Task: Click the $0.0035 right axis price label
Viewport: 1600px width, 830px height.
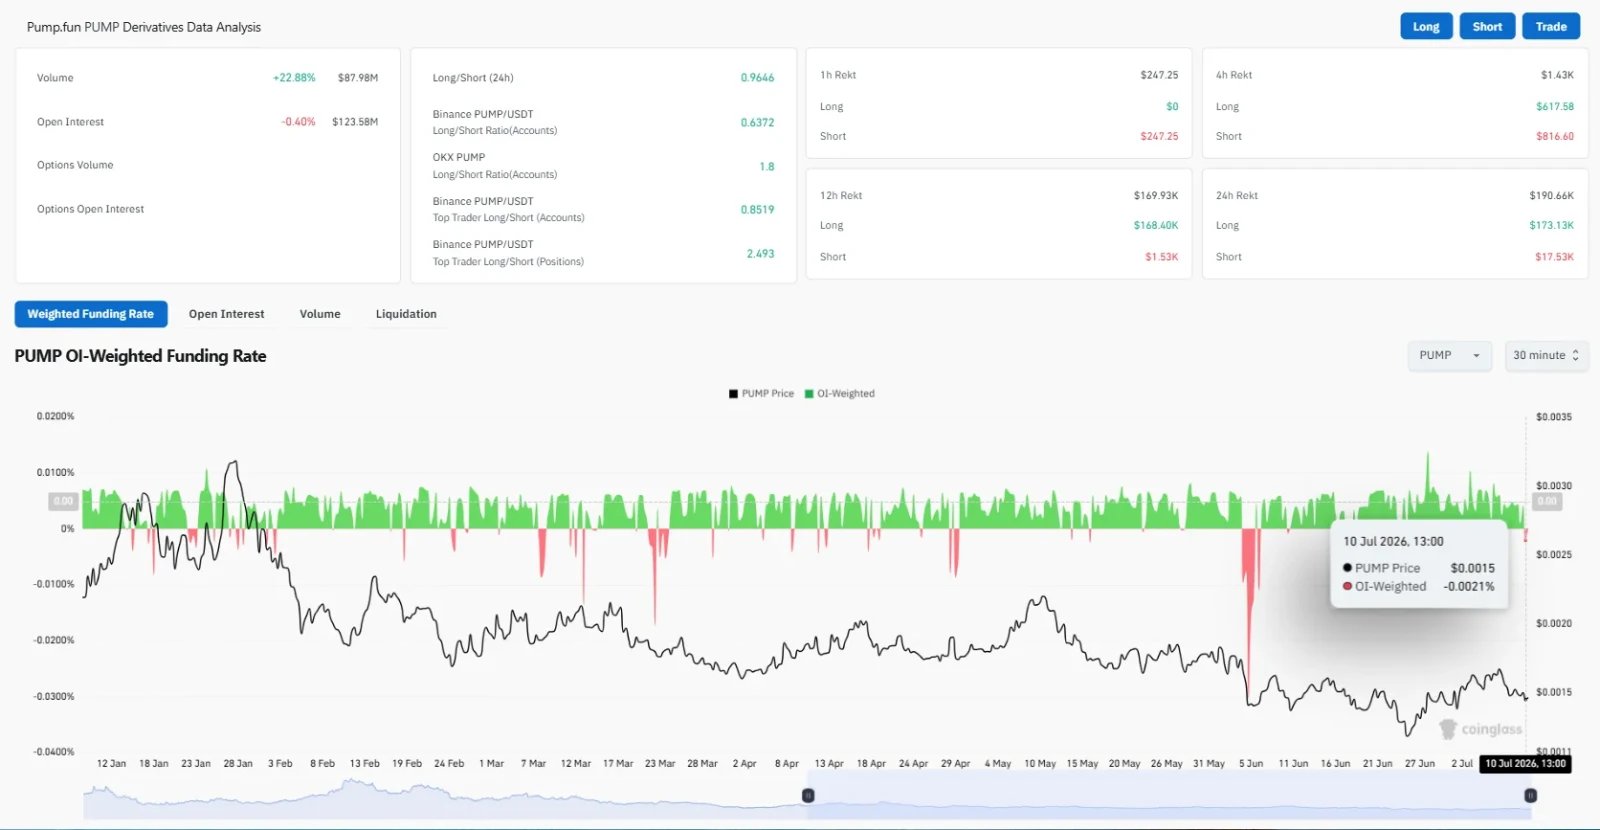Action: (1554, 417)
